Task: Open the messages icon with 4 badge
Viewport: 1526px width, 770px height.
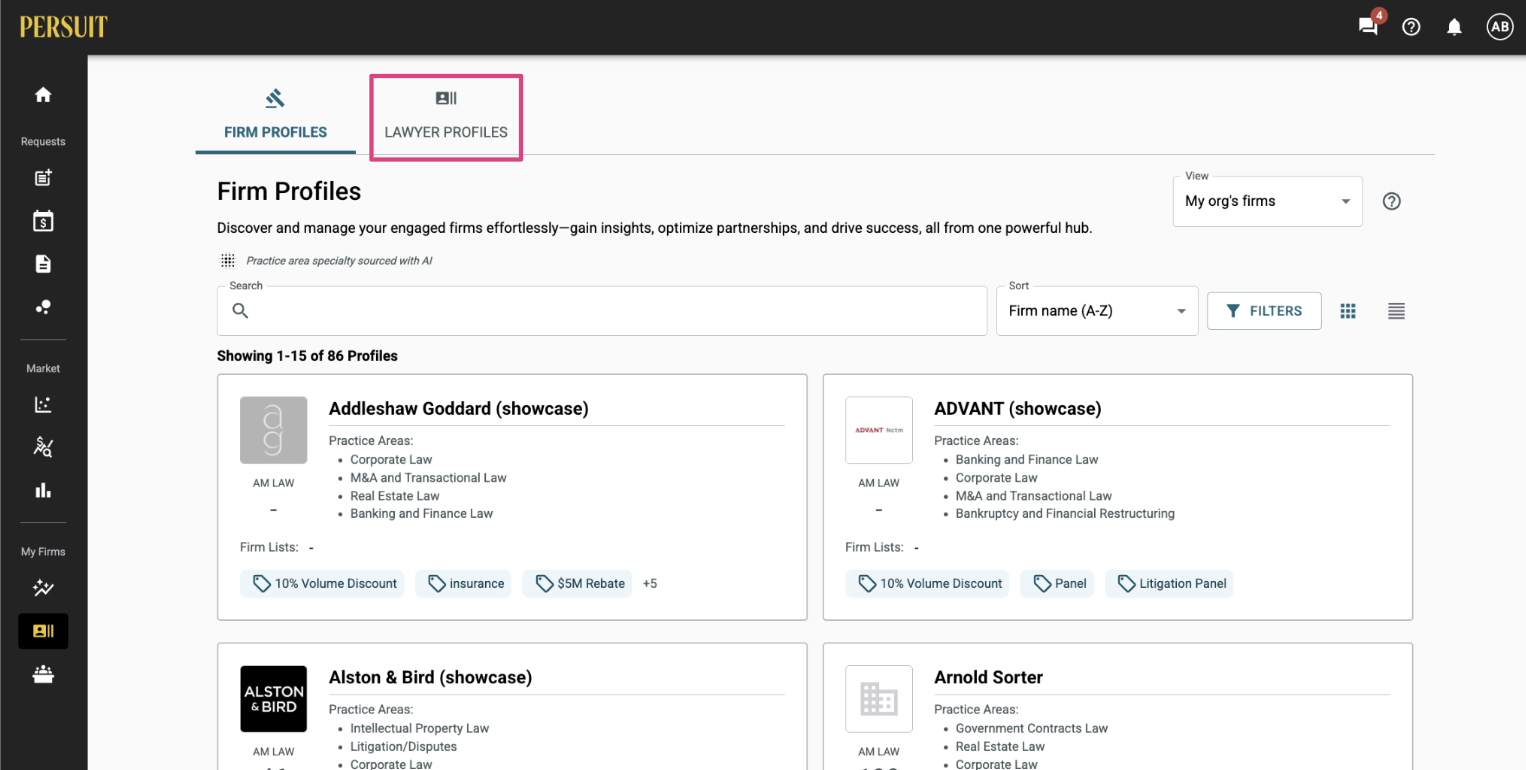Action: [x=1369, y=26]
